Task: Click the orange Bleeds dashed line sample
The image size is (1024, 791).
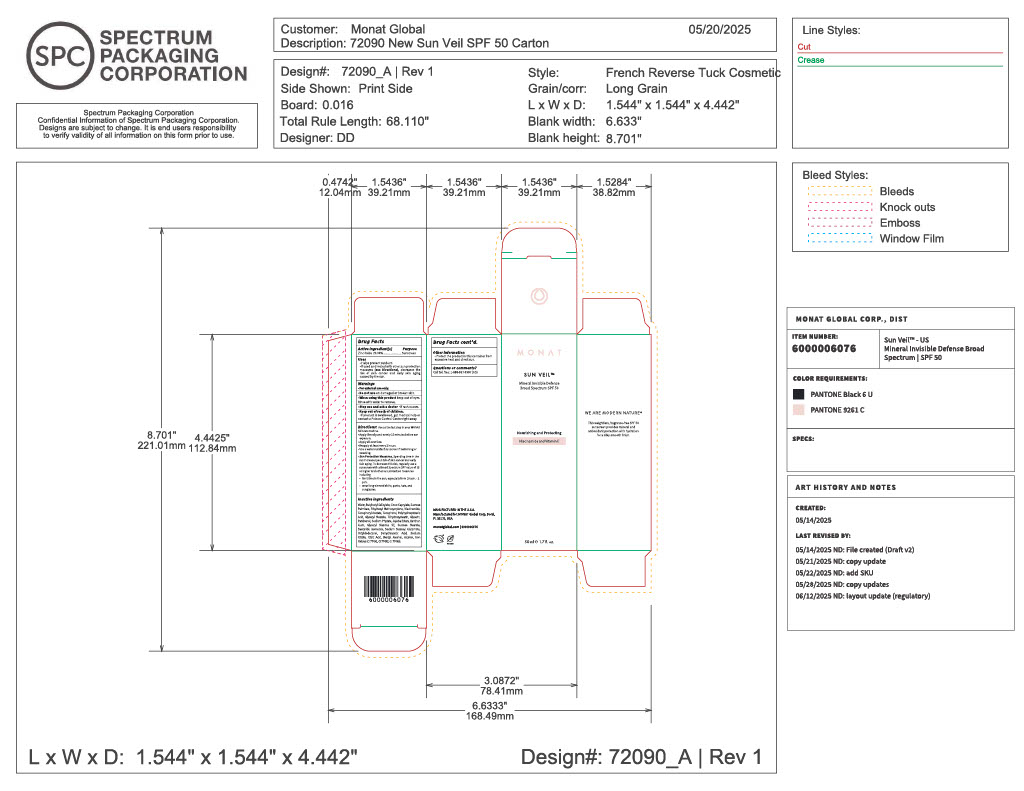Action: [838, 191]
